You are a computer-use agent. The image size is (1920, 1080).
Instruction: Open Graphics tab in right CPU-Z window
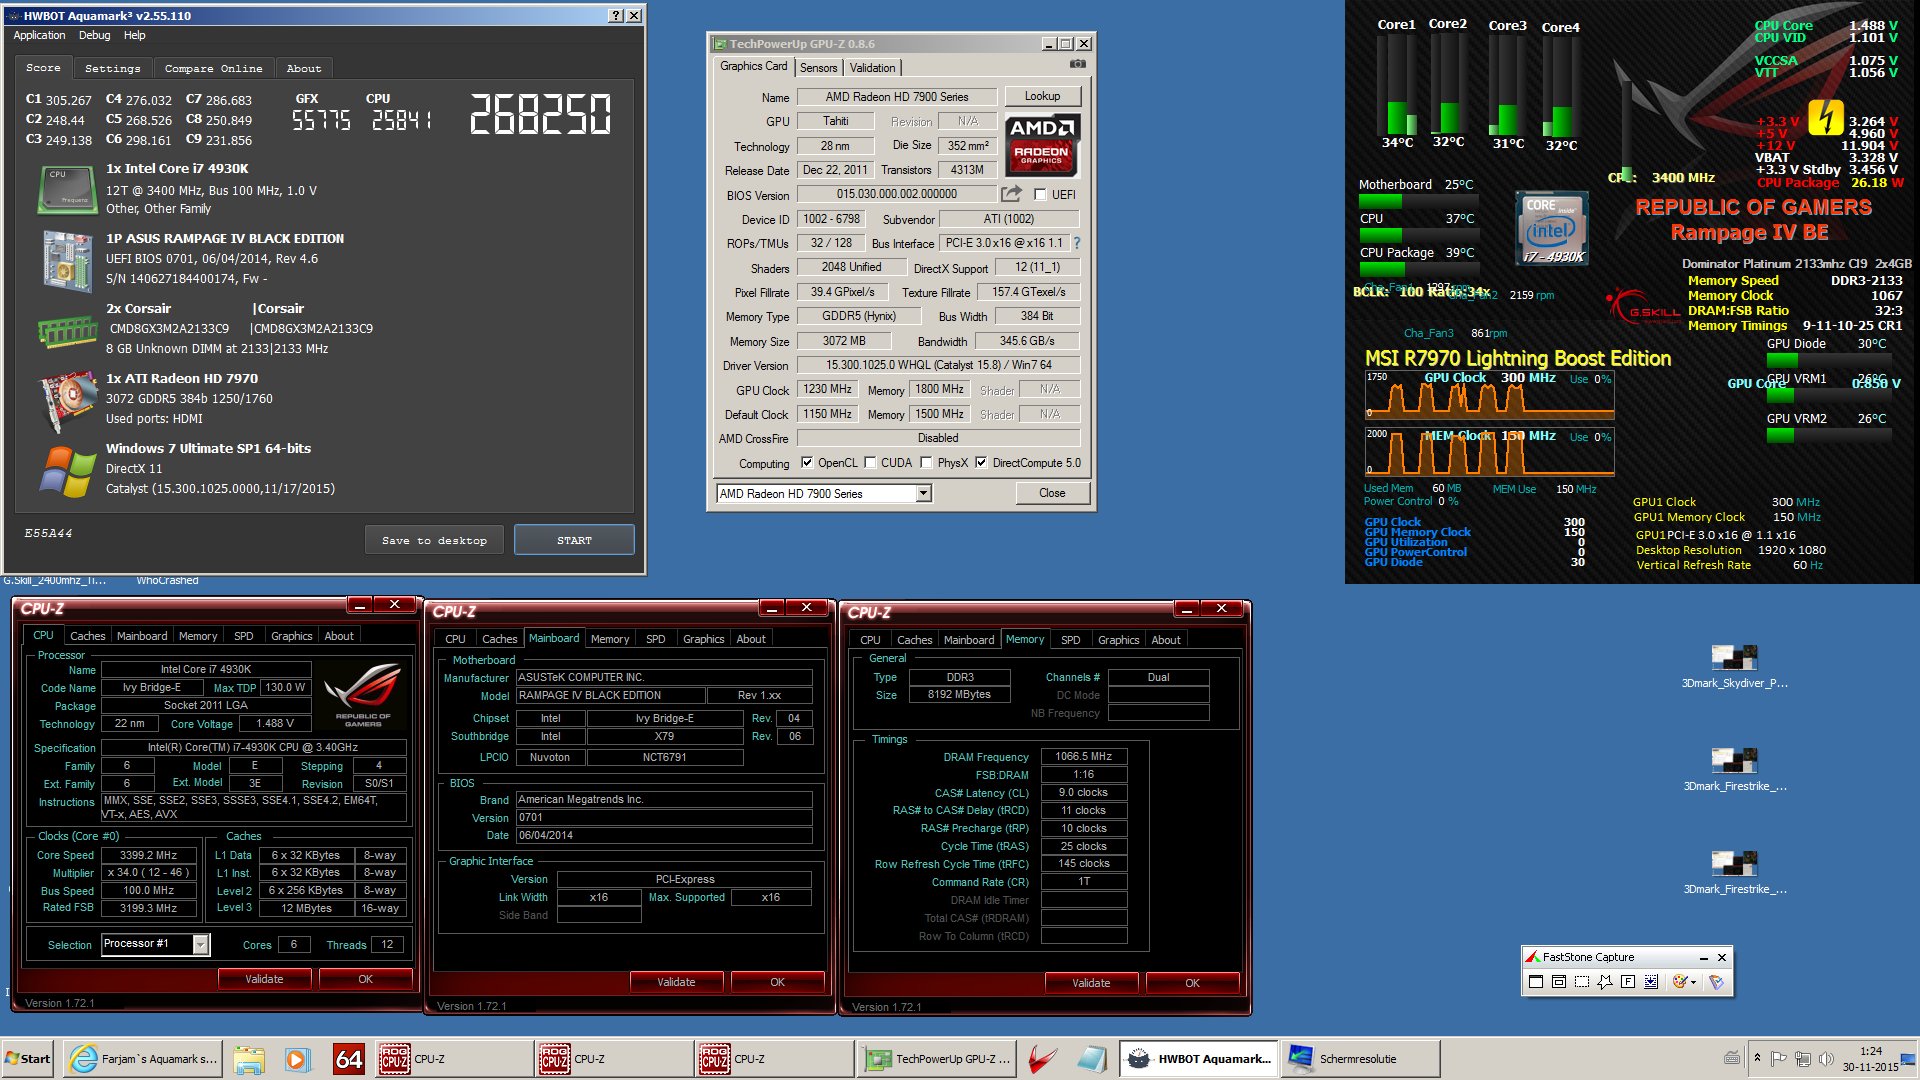1118,640
